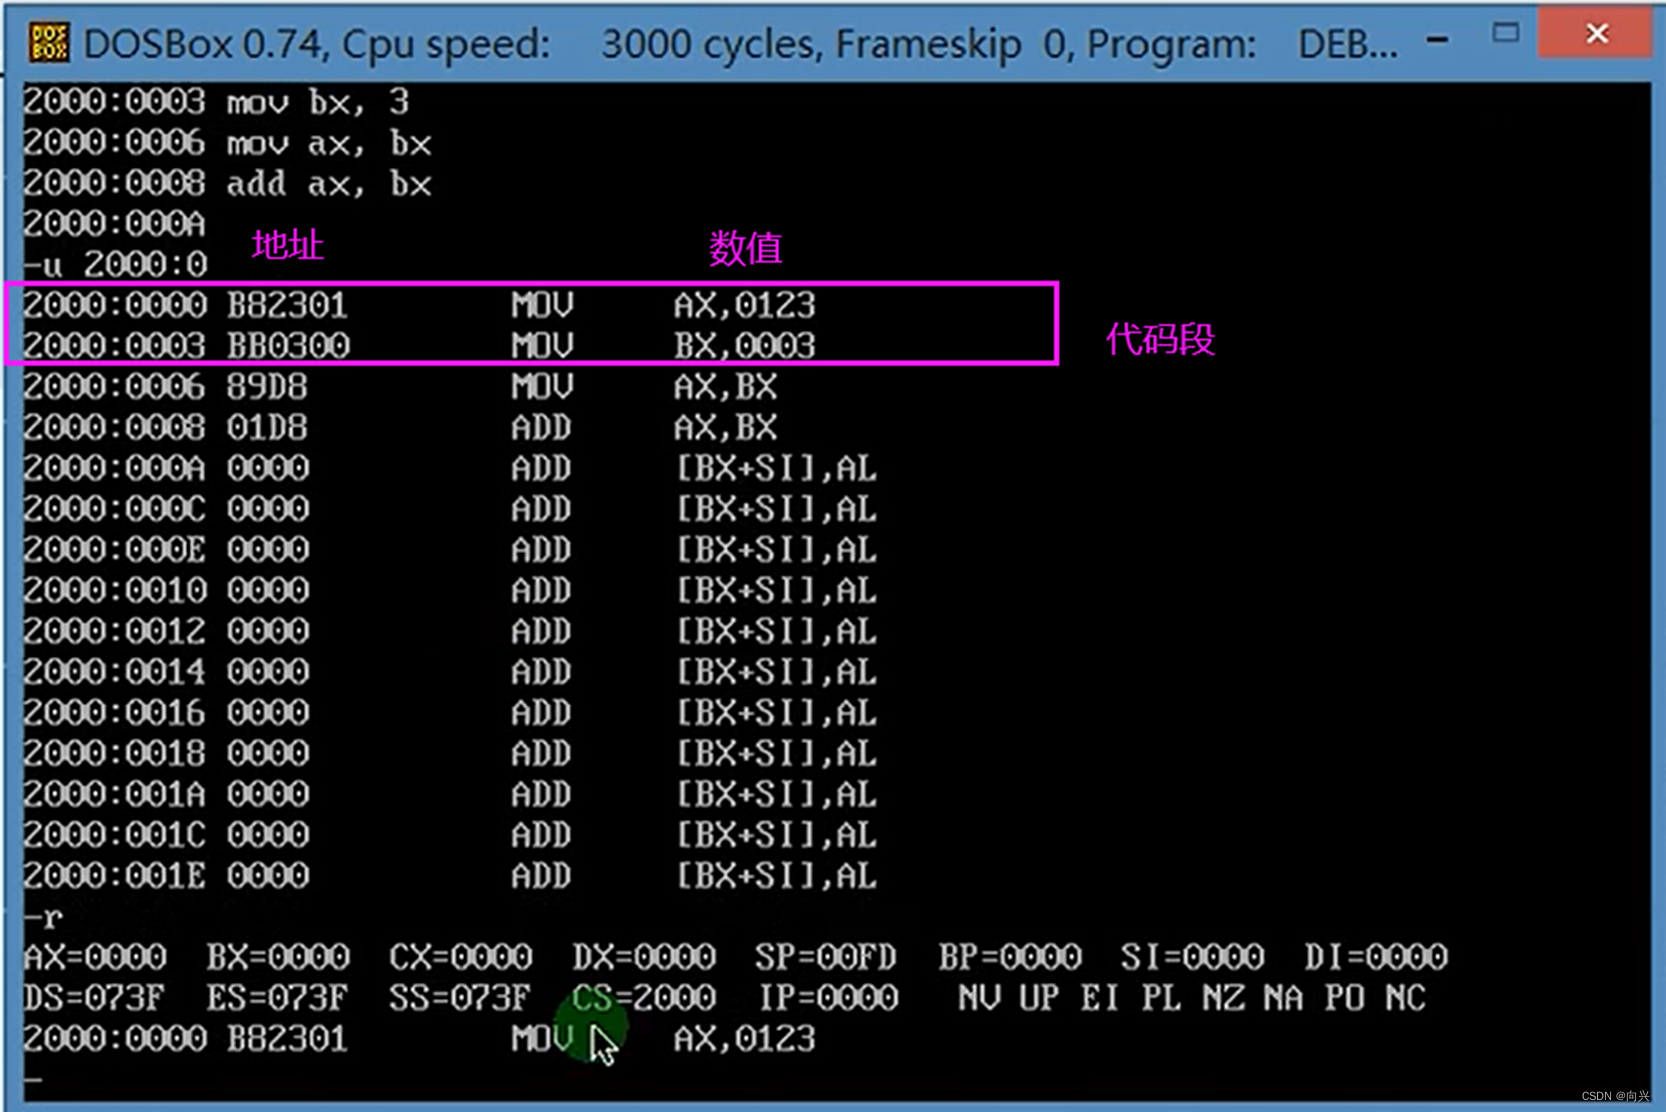Click the SP=00FD register value
This screenshot has width=1666, height=1112.
pyautogui.click(x=826, y=958)
